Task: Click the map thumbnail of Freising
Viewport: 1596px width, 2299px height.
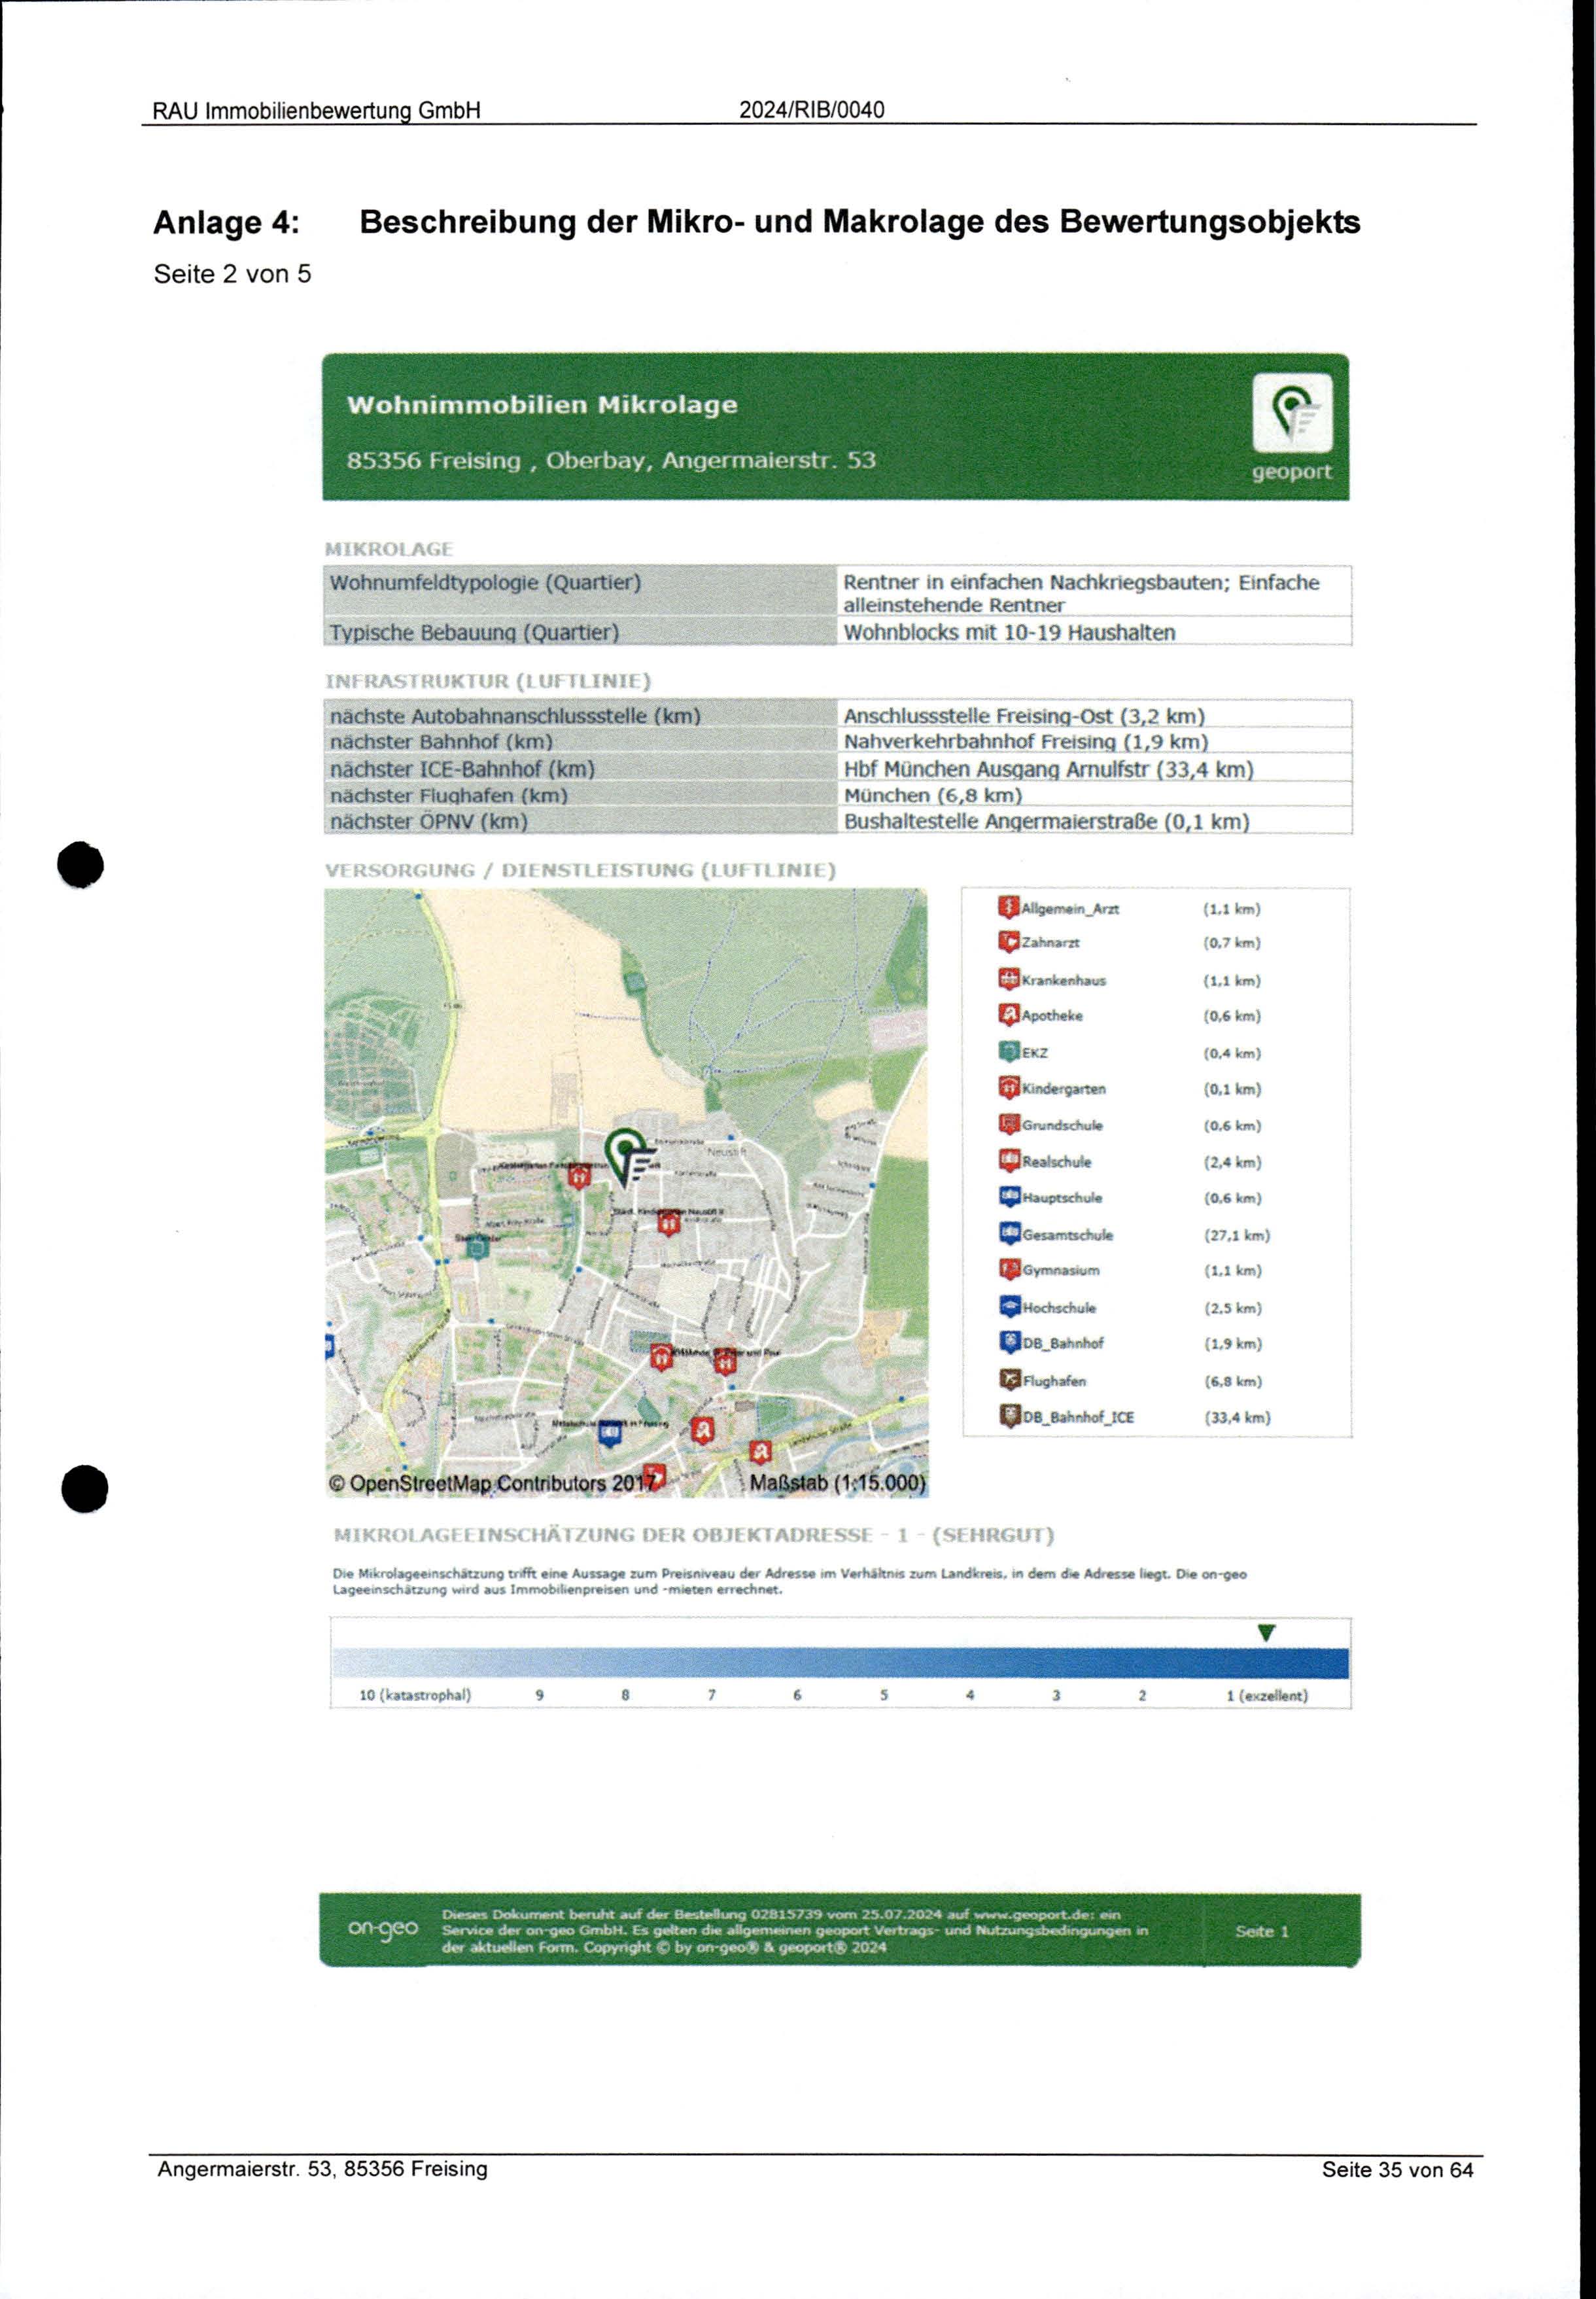Action: point(626,1192)
